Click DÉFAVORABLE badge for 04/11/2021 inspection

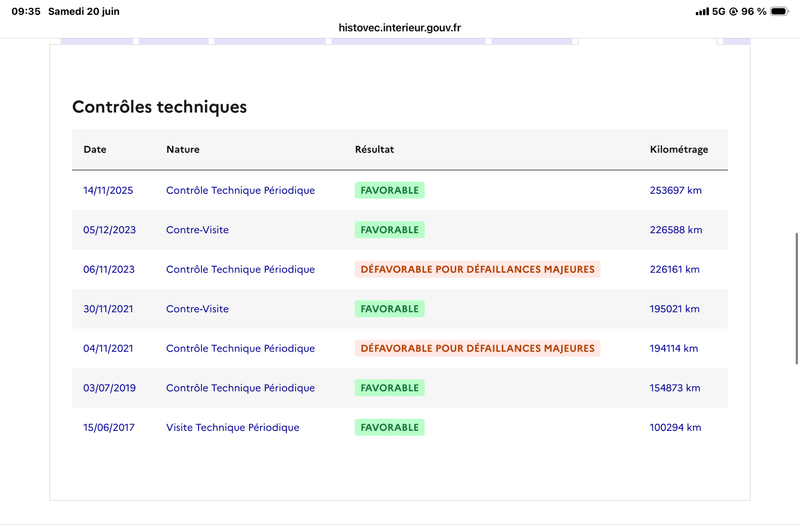point(478,348)
